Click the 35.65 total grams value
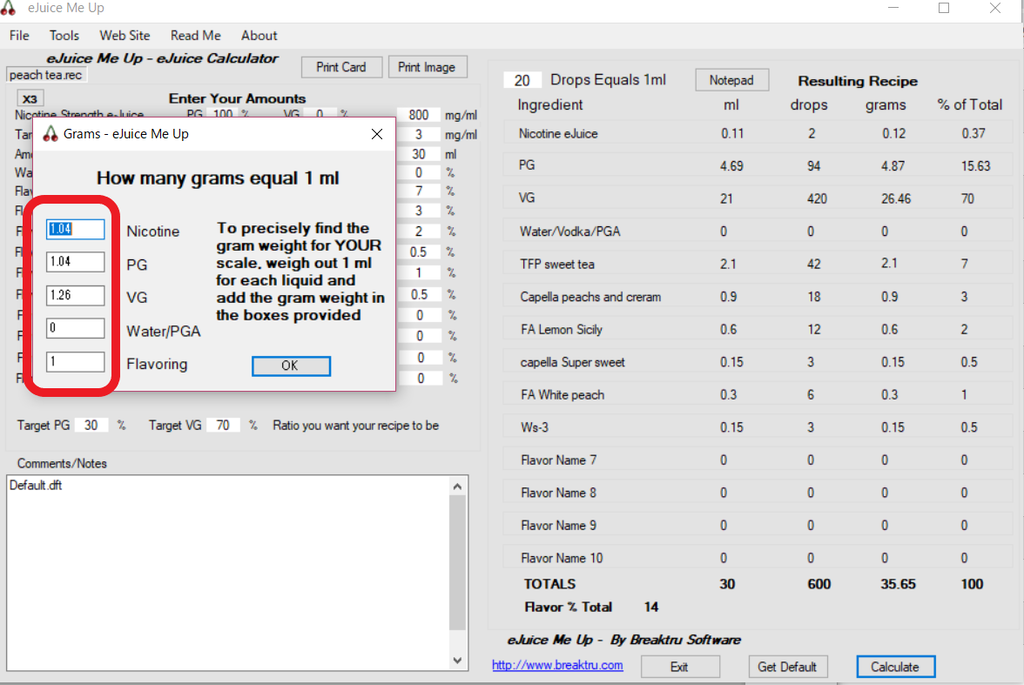Viewport: 1024px width, 685px height. point(898,584)
